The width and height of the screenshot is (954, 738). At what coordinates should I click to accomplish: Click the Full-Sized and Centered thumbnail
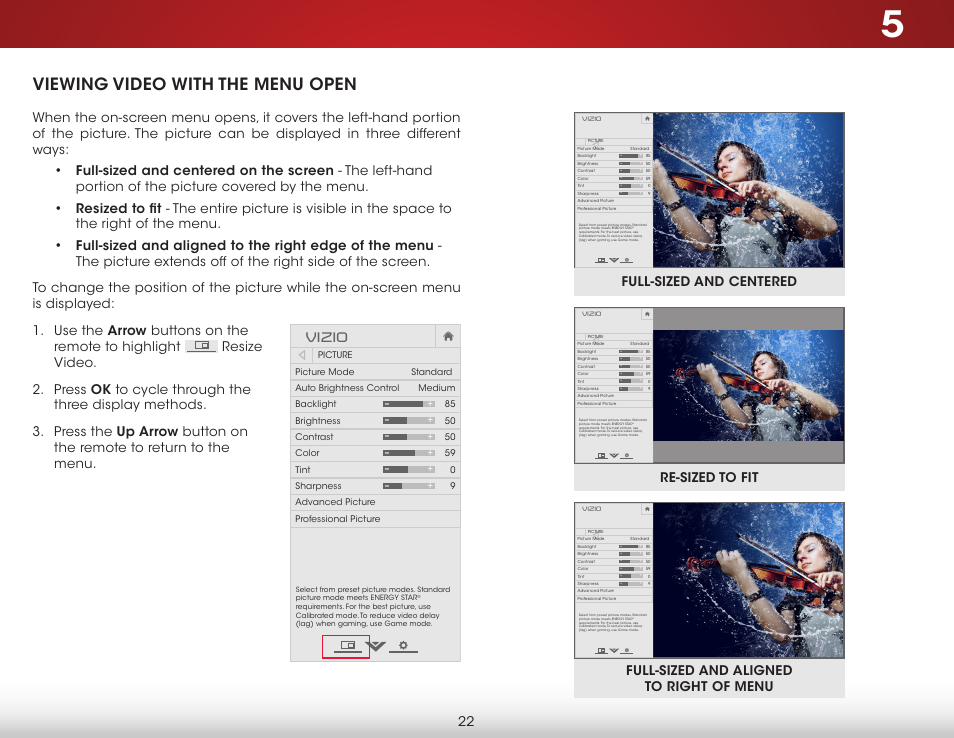tap(709, 190)
